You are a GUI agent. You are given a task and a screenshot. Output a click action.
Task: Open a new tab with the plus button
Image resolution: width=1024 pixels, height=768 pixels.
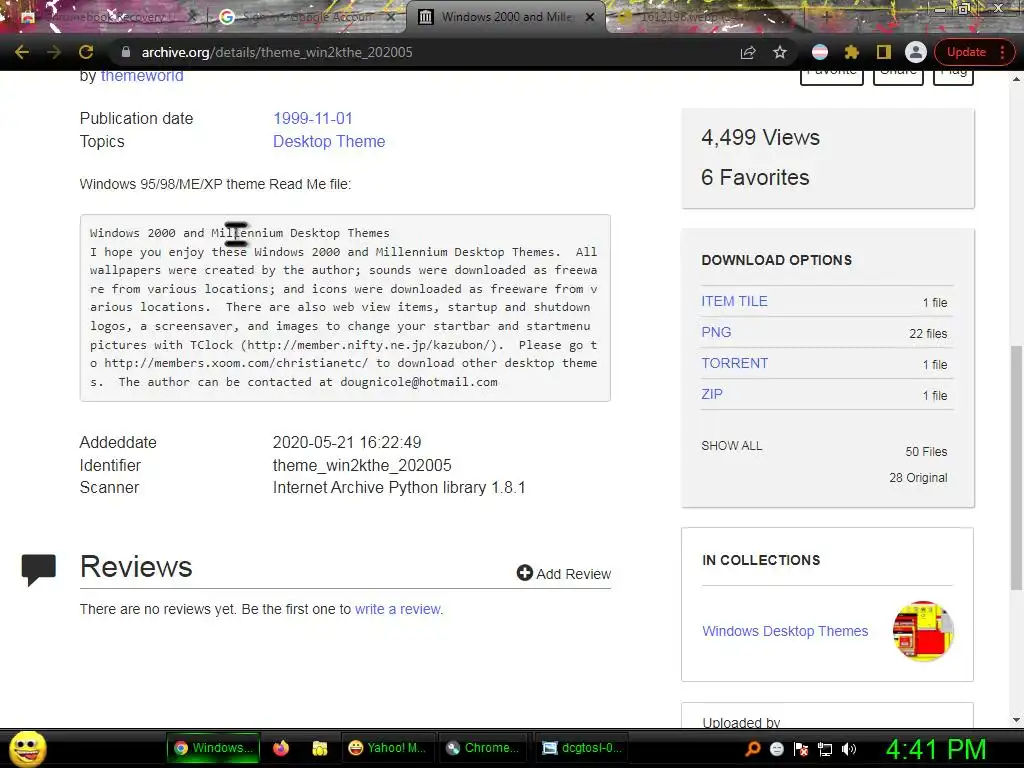point(826,17)
